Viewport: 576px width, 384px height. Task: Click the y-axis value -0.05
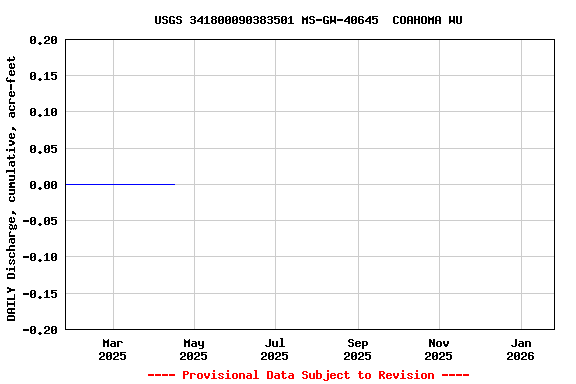pyautogui.click(x=40, y=221)
